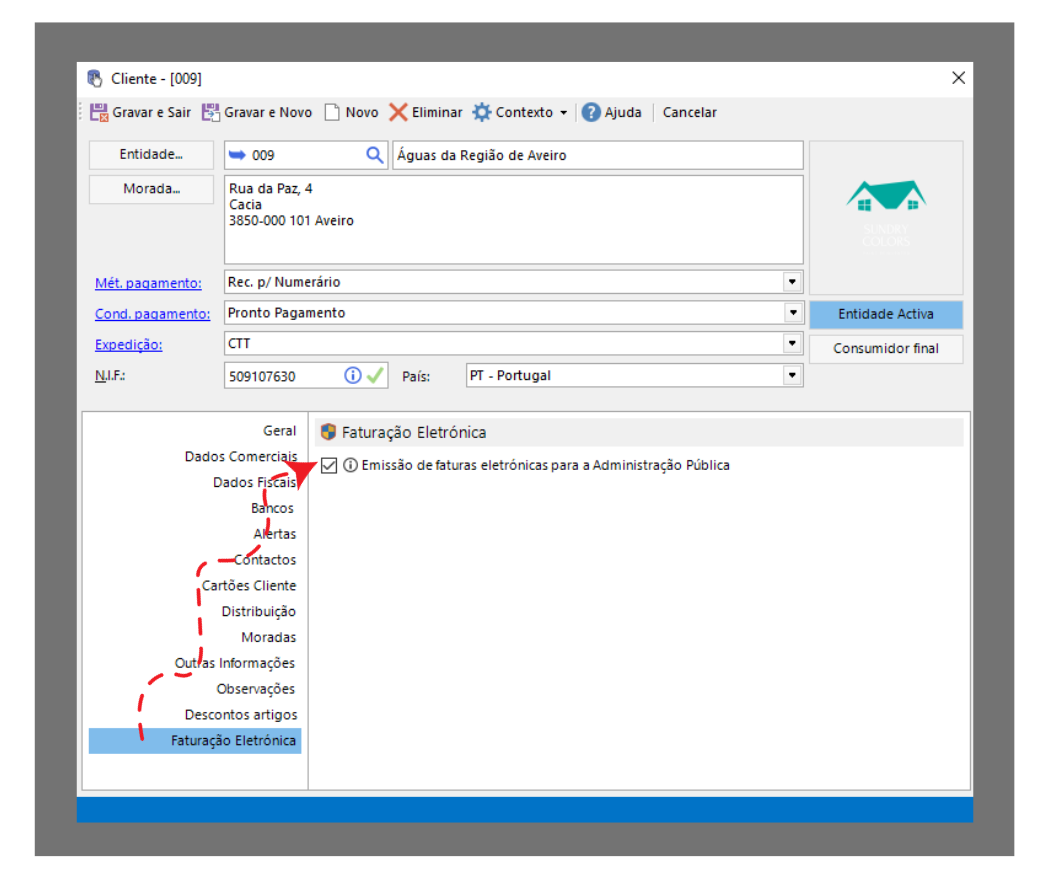Expand the Cond. pagamento dropdown
The height and width of the screenshot is (885, 1045).
793,313
